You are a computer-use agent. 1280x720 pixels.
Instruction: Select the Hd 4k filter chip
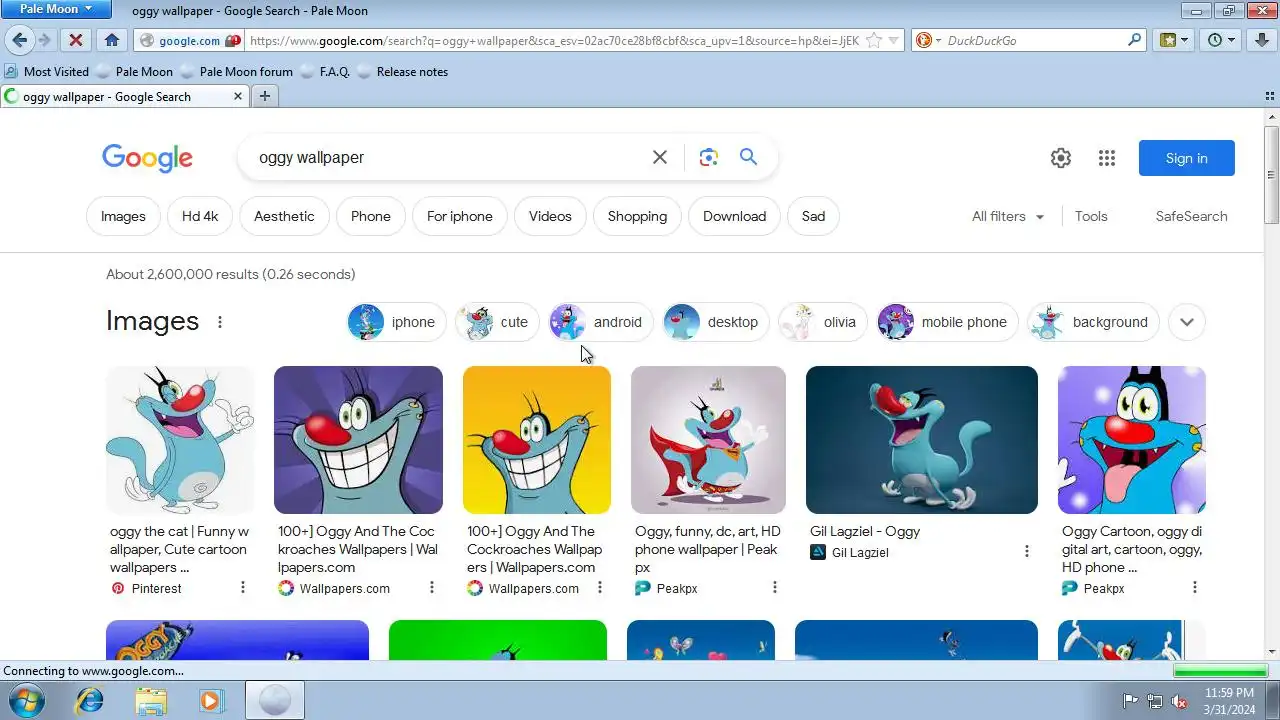pyautogui.click(x=200, y=216)
